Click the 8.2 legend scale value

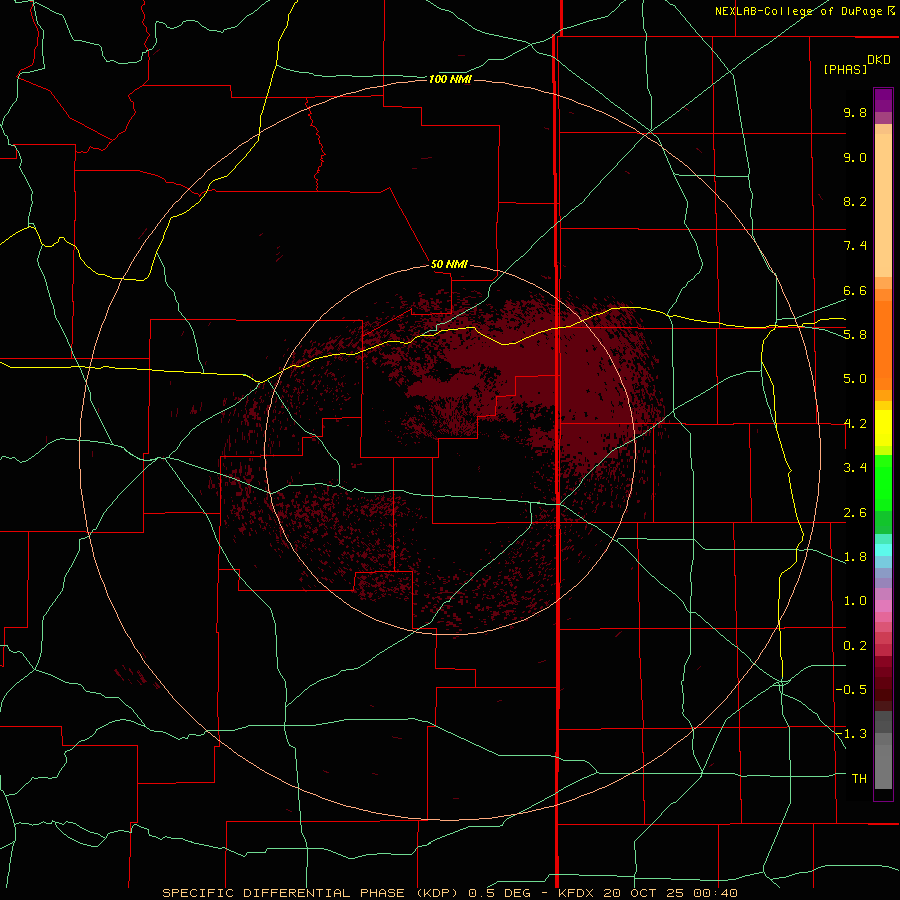[855, 201]
